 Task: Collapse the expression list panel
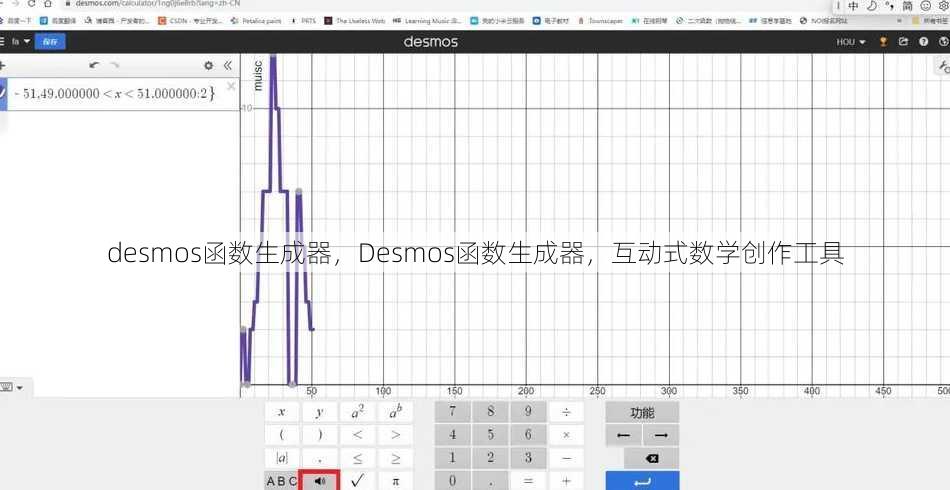[x=228, y=65]
